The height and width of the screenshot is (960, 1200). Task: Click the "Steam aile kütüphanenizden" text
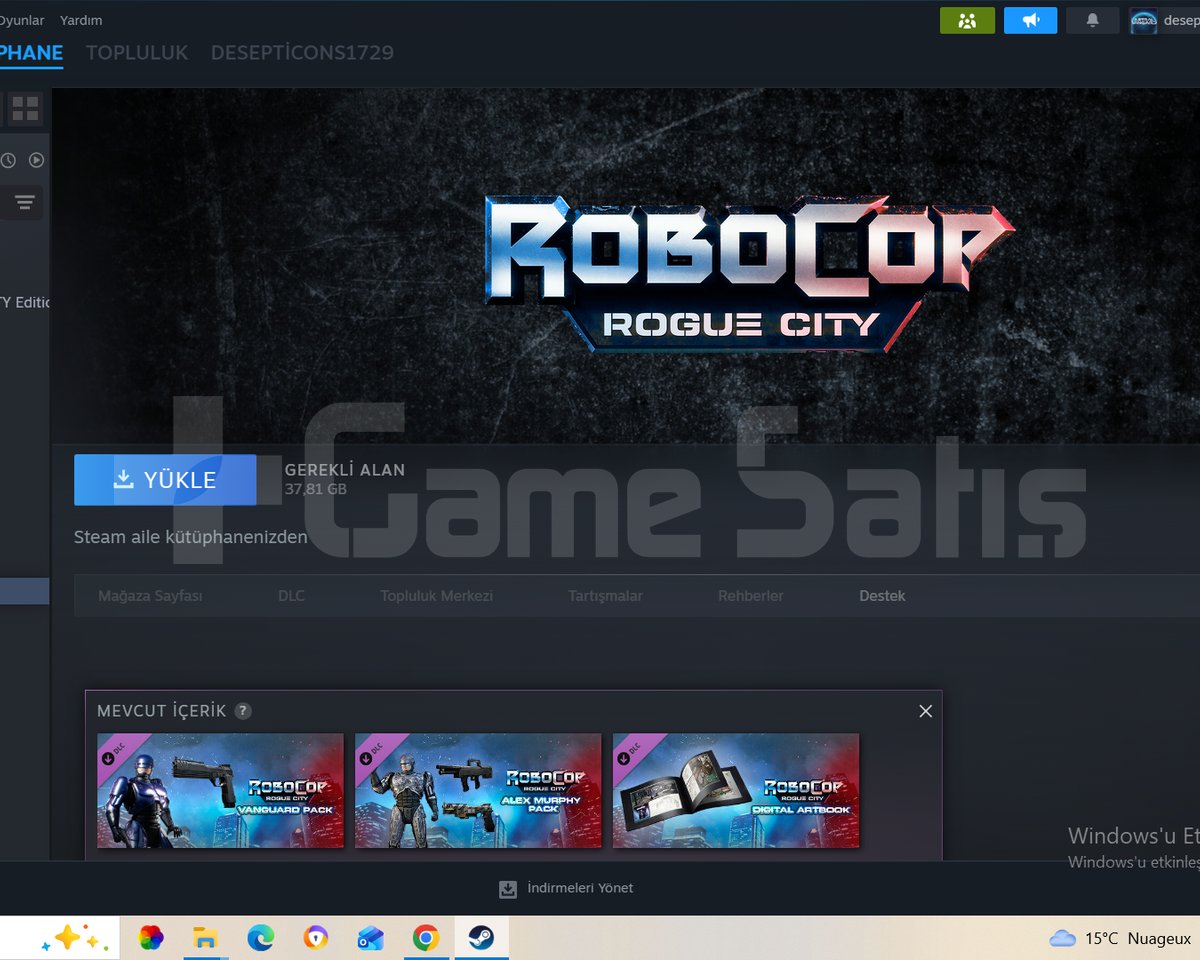tap(191, 538)
